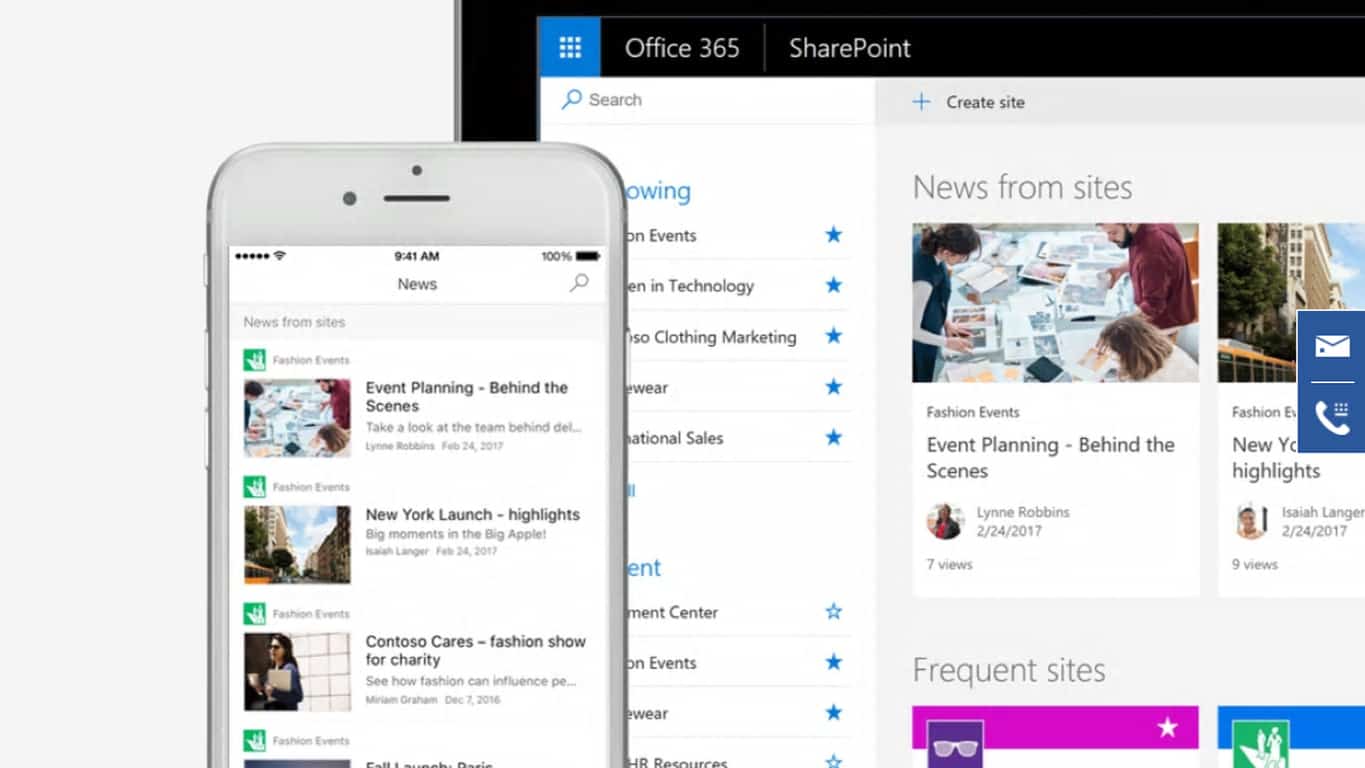The width and height of the screenshot is (1365, 768).
Task: Tap the search icon in phone News header
Action: coord(579,283)
